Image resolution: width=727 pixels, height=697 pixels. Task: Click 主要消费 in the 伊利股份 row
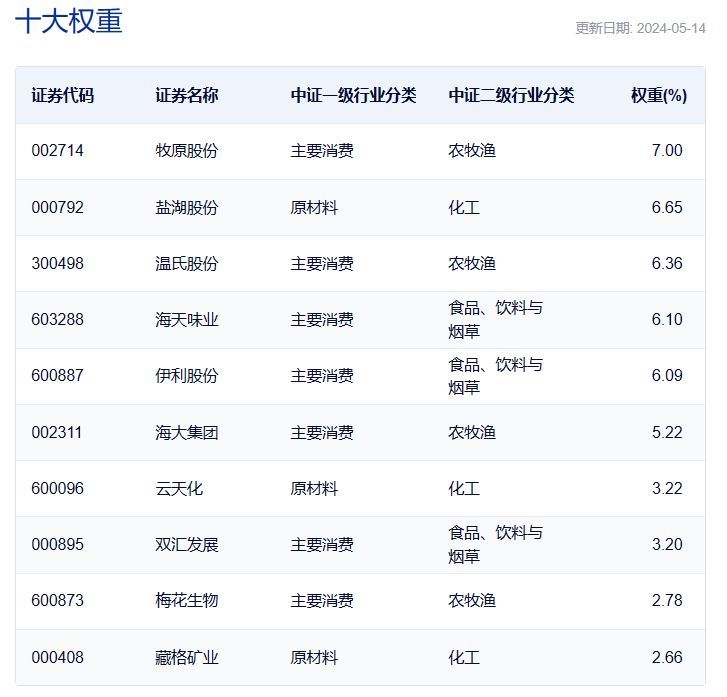322,375
